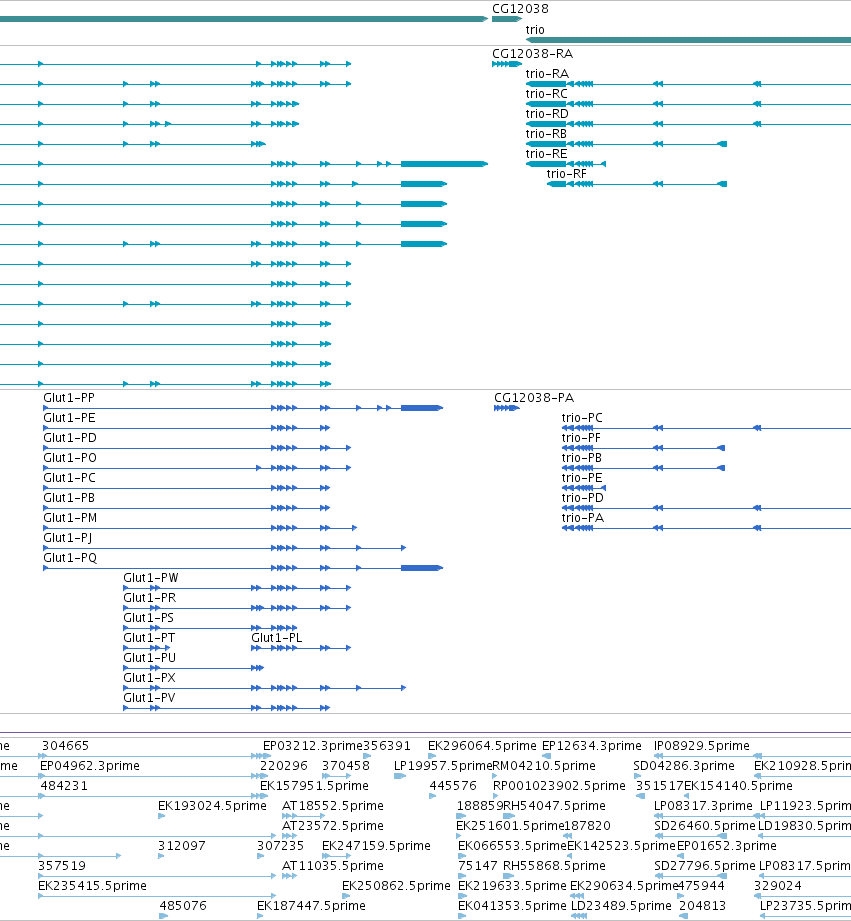Click EST label LP19957.5prime
This screenshot has height=921, width=851.
[442, 765]
